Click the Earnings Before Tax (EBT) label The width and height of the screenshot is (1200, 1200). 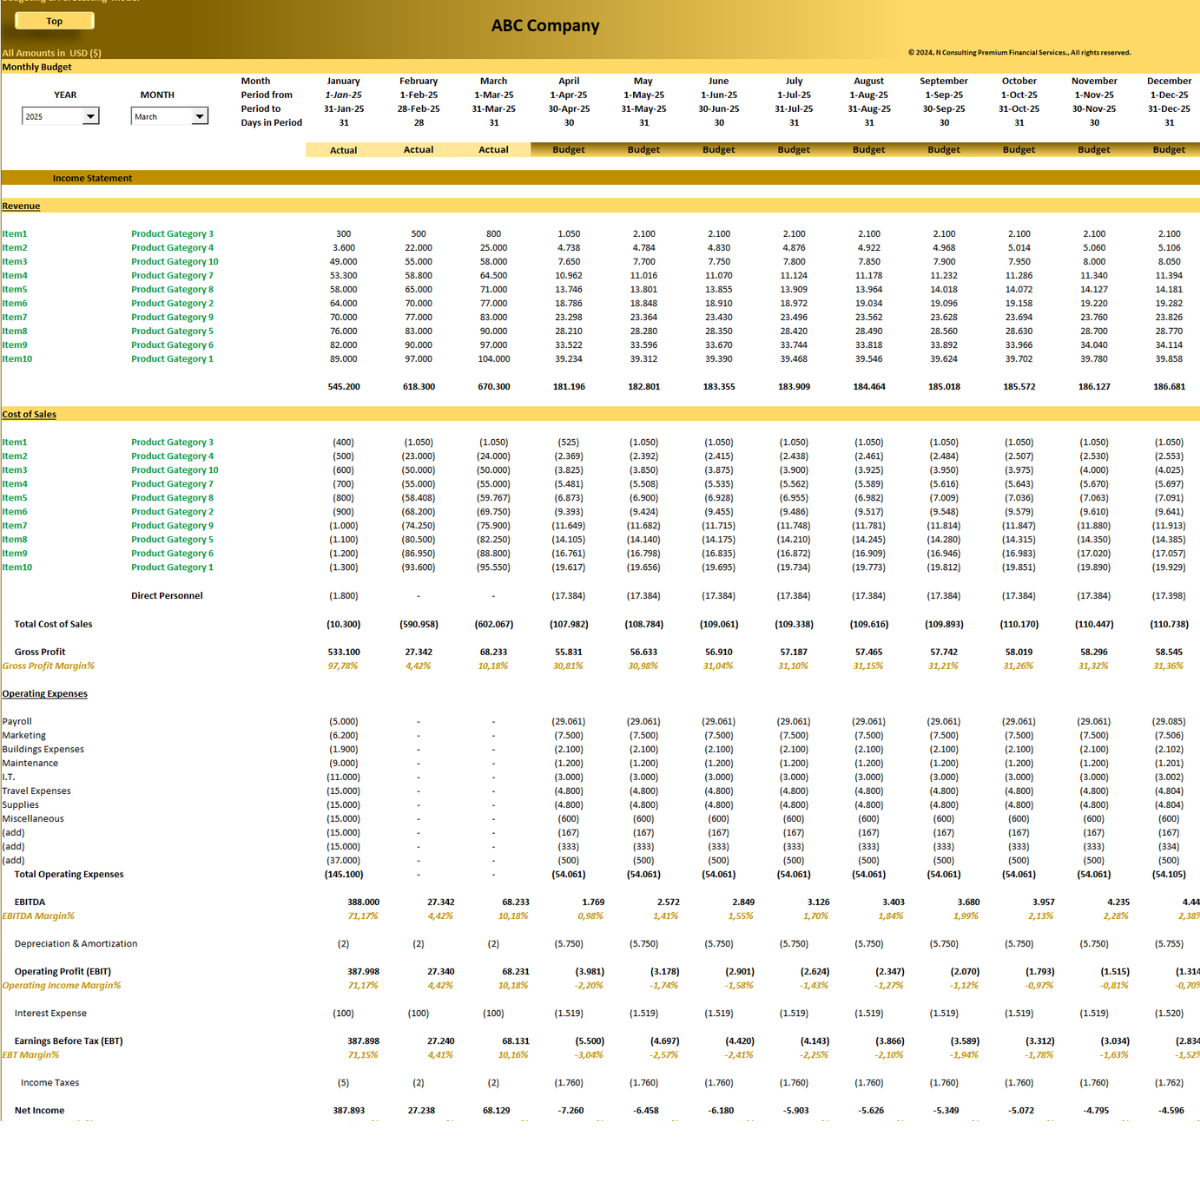click(69, 1041)
